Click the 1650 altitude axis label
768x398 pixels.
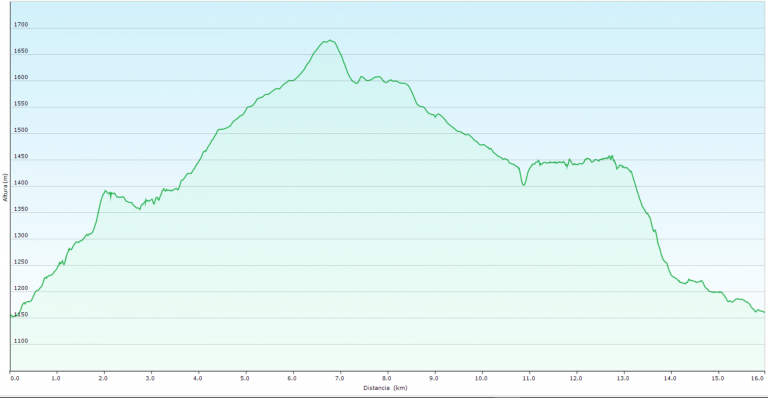(21, 51)
